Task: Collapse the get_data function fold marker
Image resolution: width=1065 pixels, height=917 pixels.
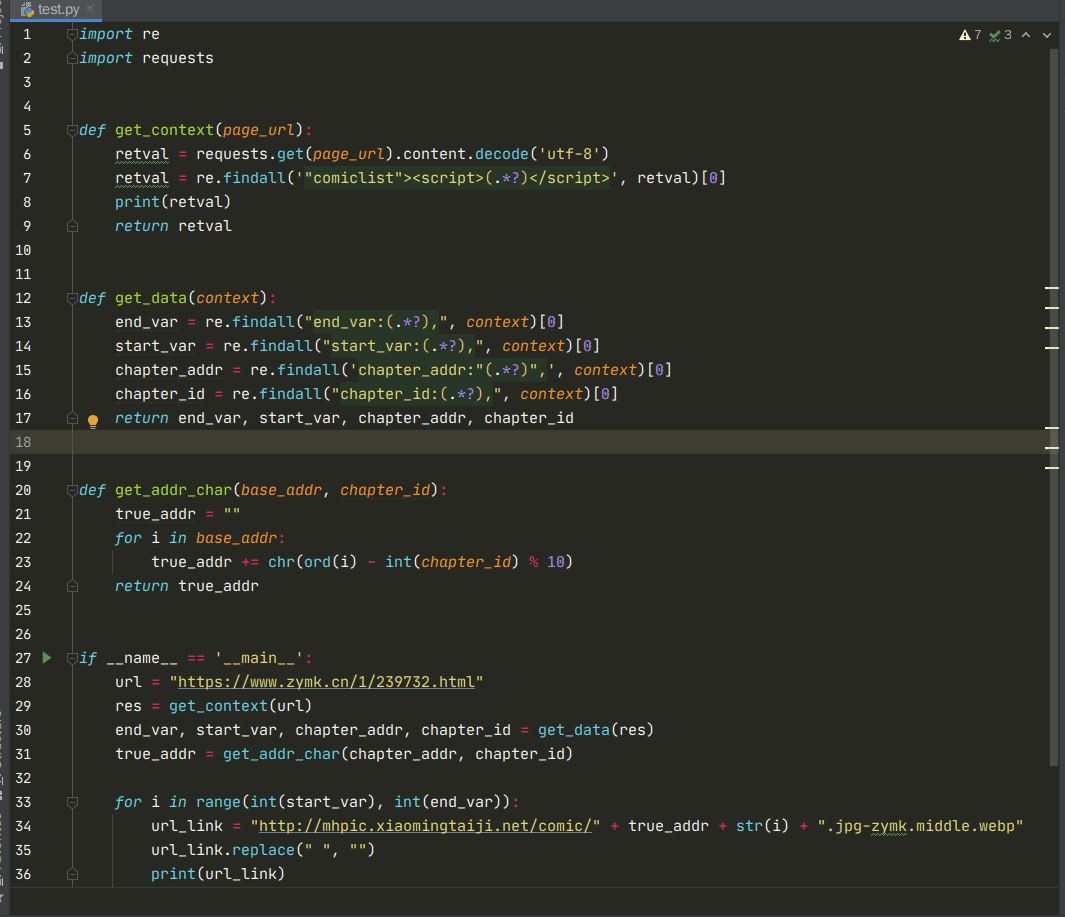Action: (71, 298)
